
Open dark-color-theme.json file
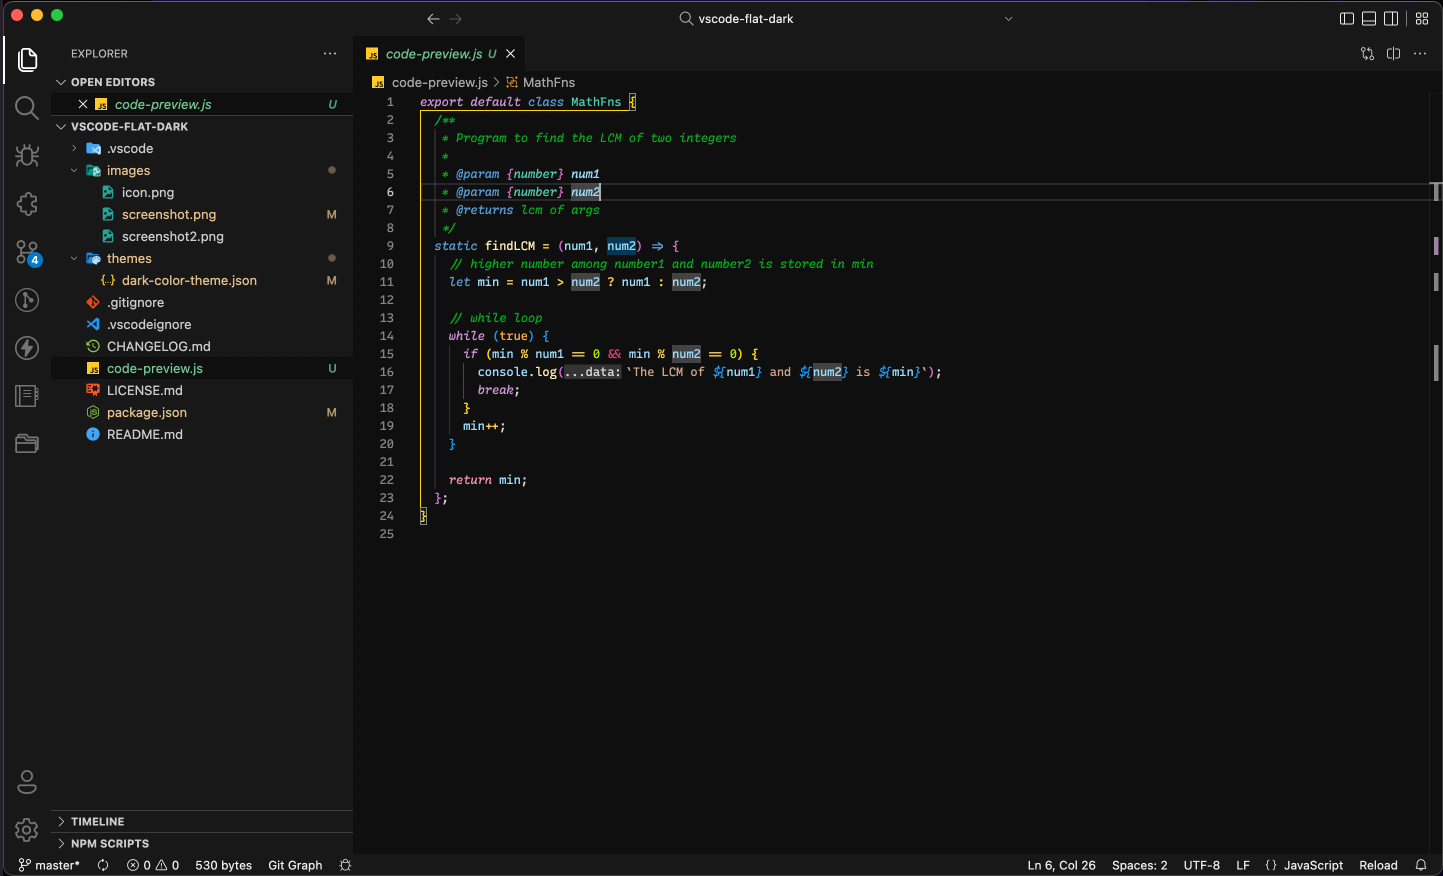pos(202,280)
